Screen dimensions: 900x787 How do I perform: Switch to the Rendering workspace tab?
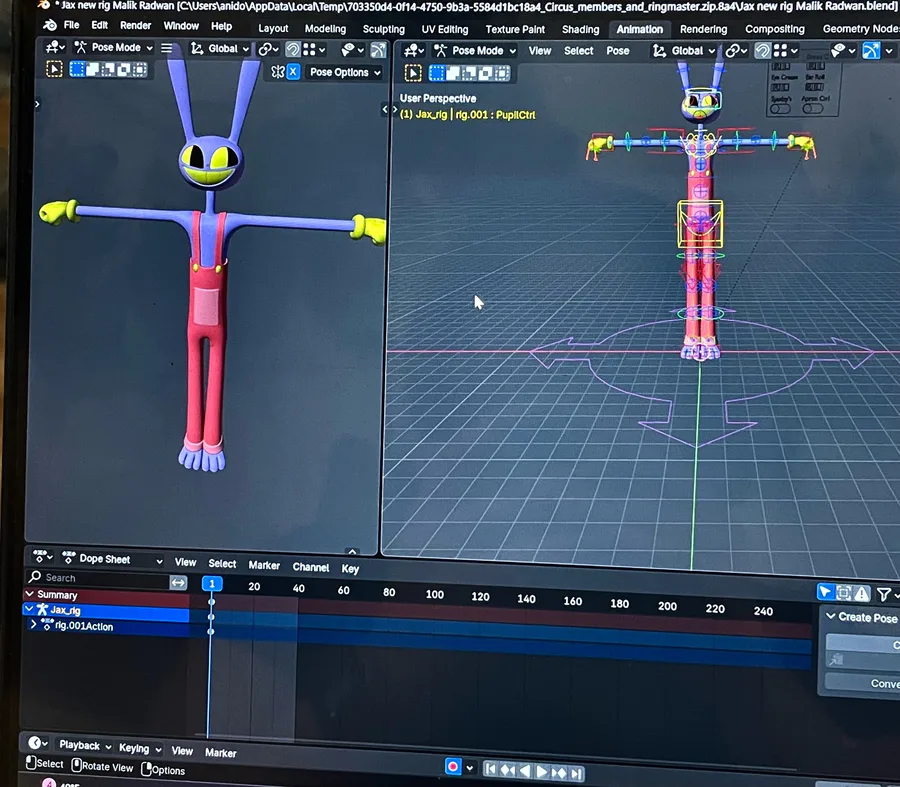703,29
